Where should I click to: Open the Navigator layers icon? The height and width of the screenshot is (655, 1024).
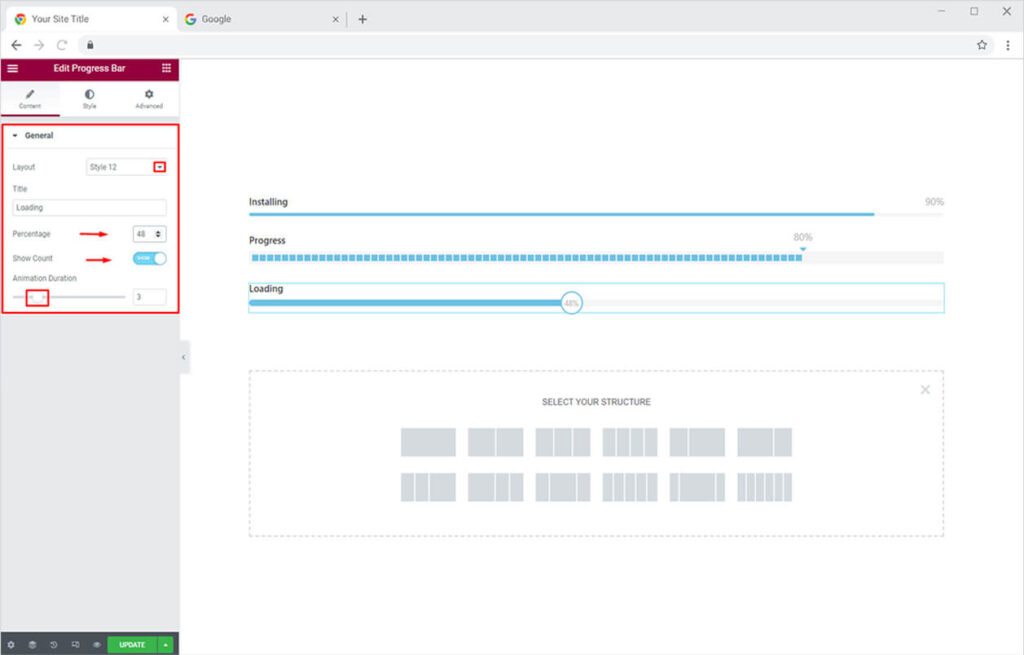click(x=32, y=645)
